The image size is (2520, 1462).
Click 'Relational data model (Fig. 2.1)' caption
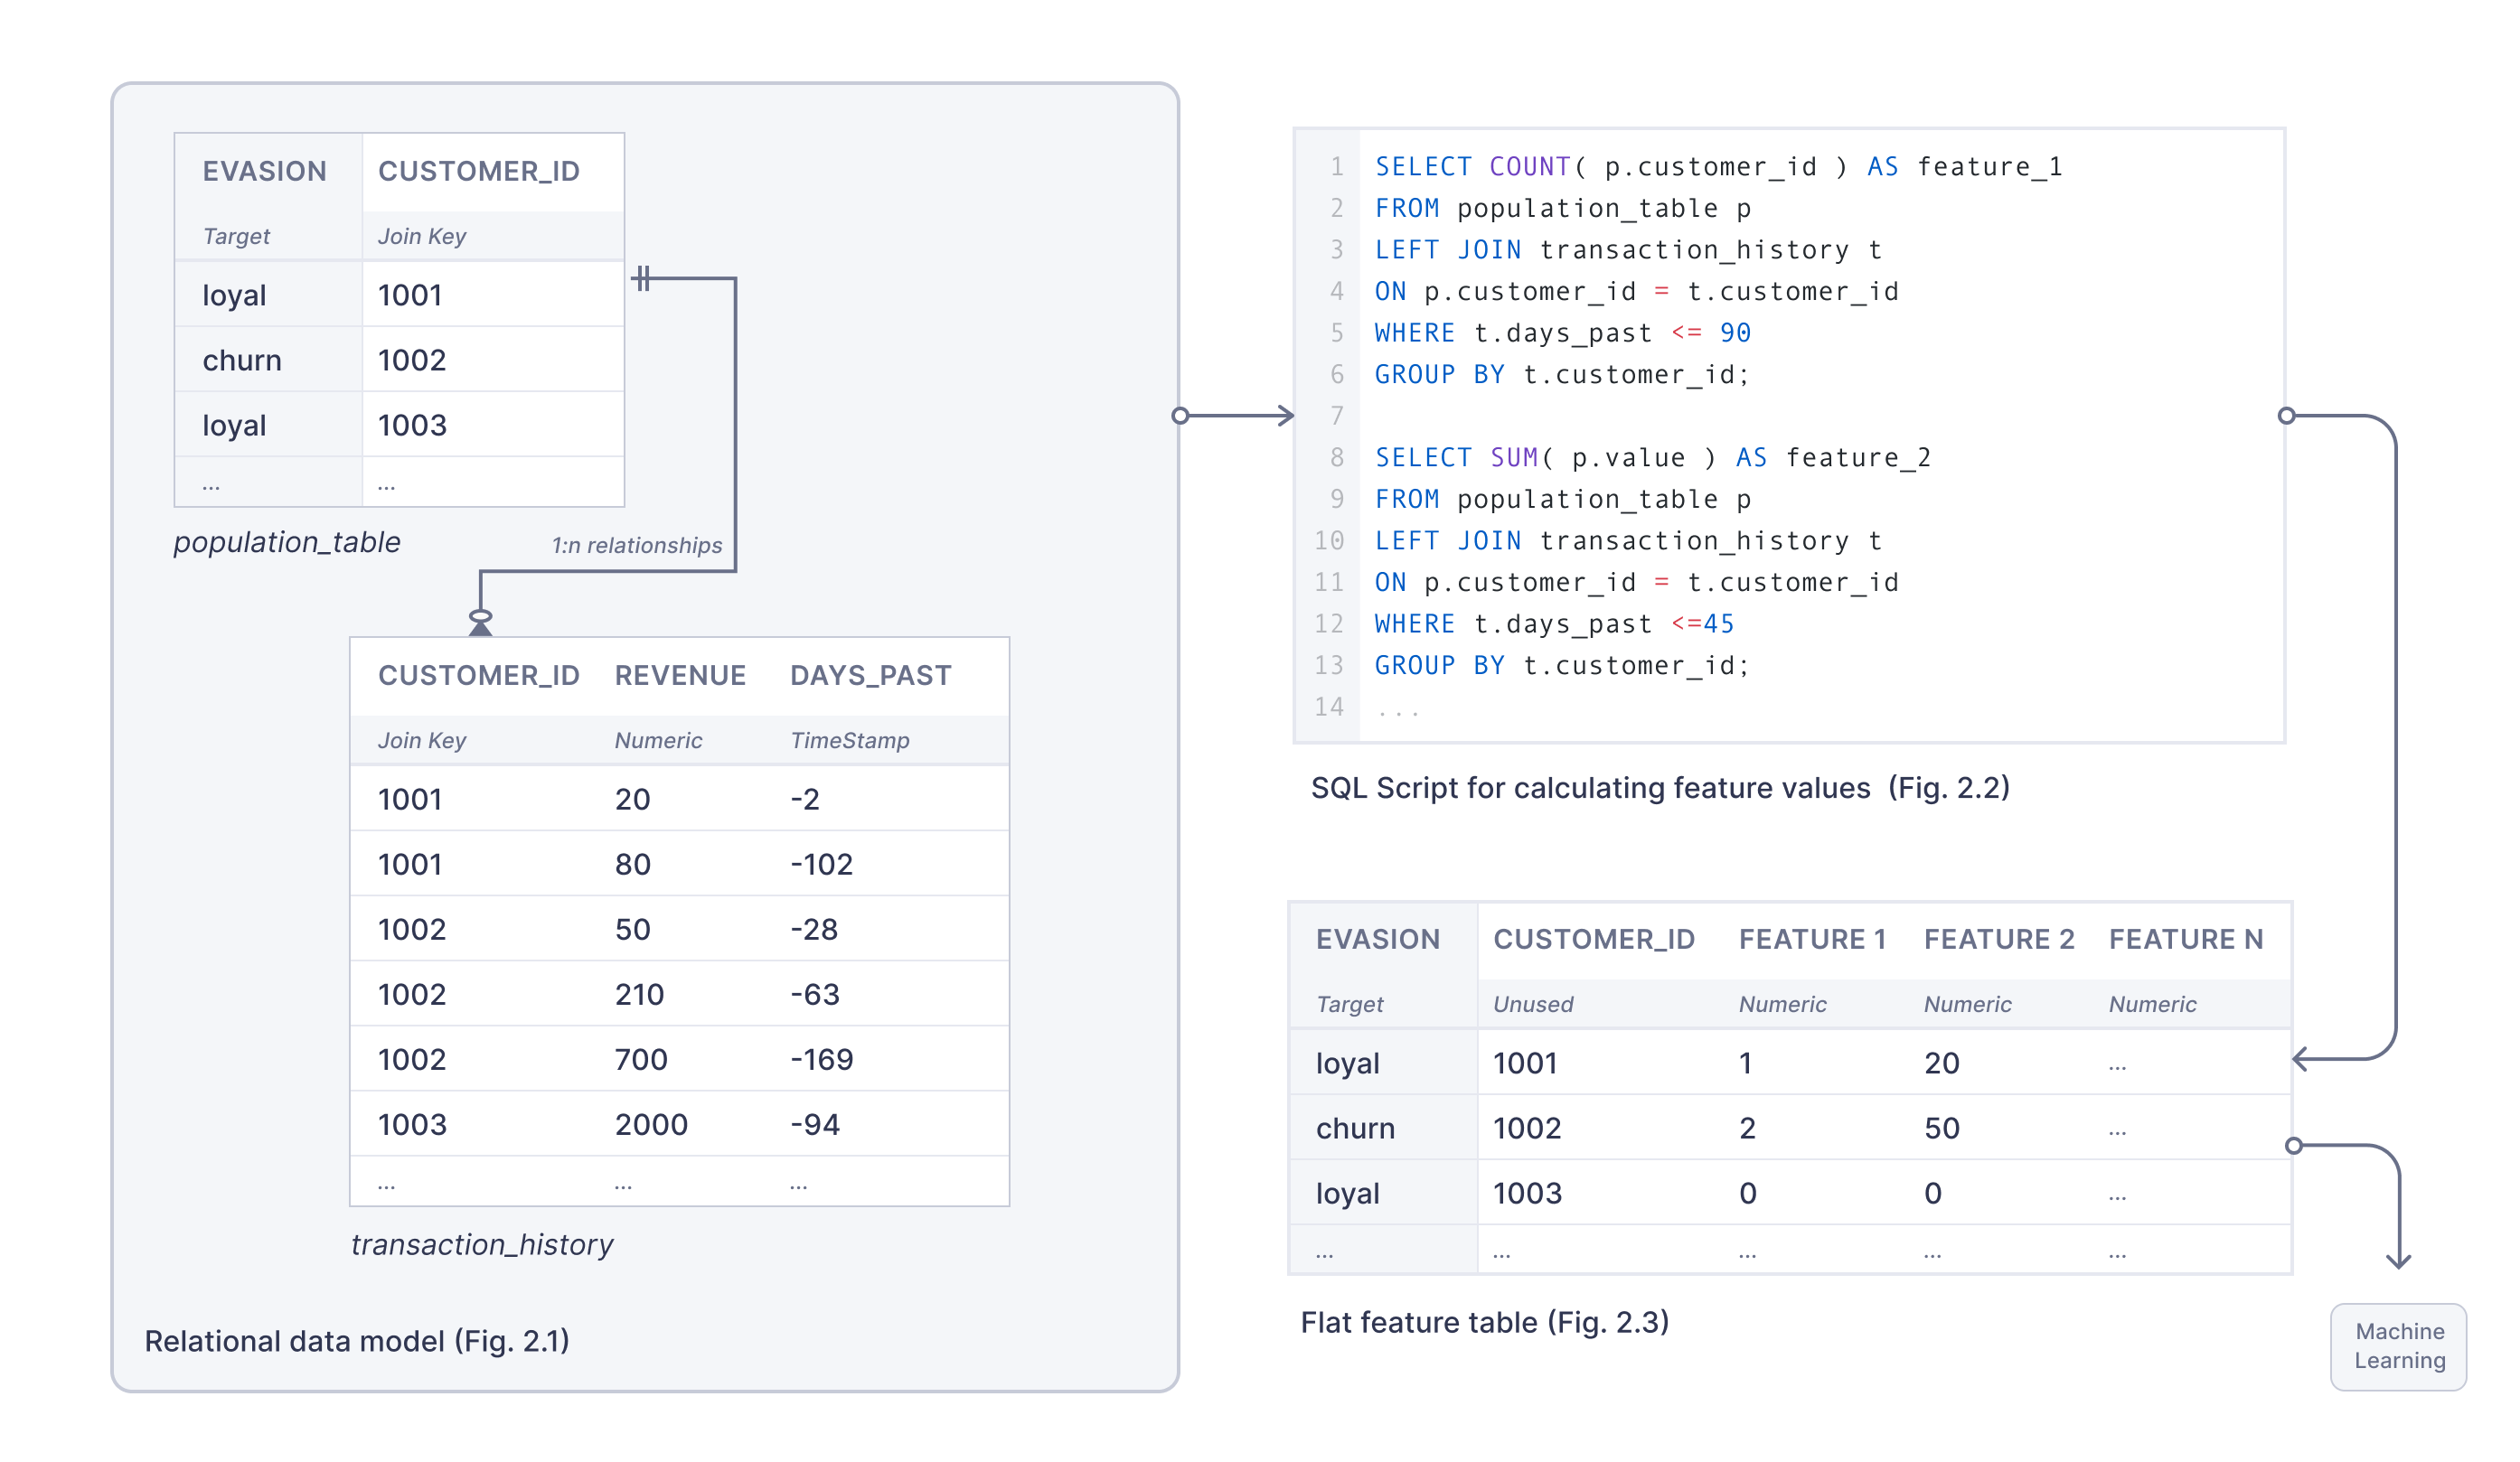point(357,1340)
